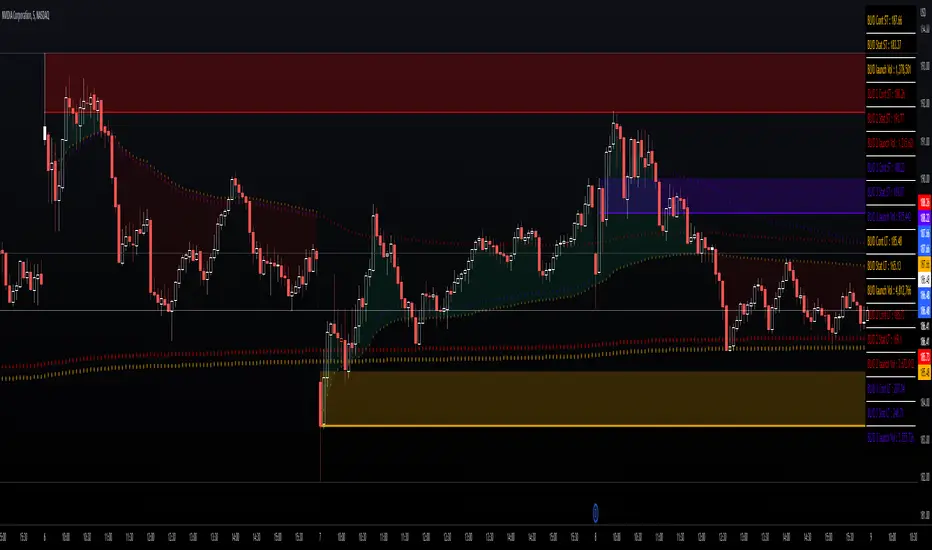Click the blue event marker above time axis

pos(595,513)
